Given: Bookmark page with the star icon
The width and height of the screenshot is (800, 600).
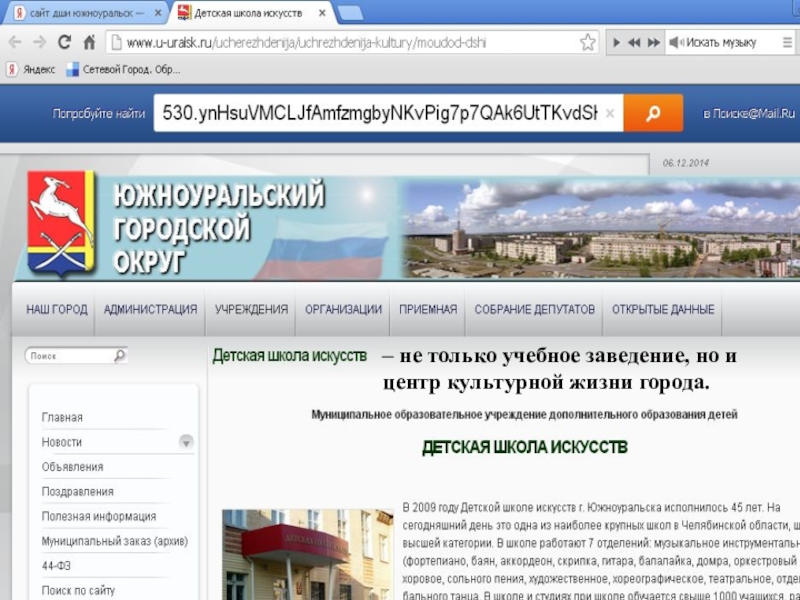Looking at the screenshot, I should tap(587, 43).
